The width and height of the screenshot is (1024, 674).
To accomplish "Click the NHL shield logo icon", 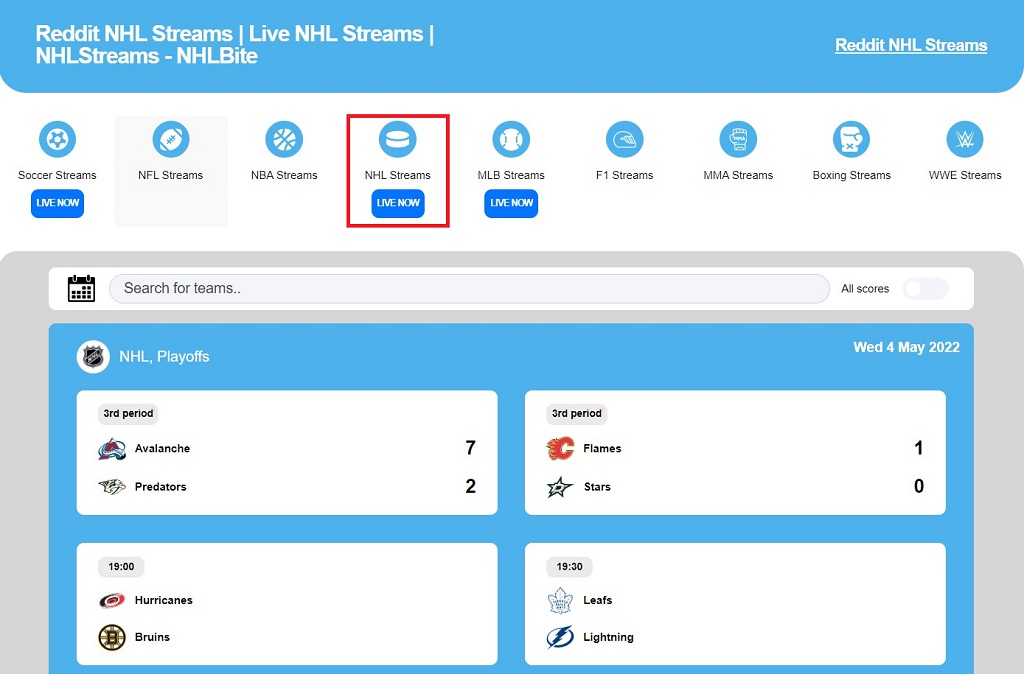I will point(93,357).
